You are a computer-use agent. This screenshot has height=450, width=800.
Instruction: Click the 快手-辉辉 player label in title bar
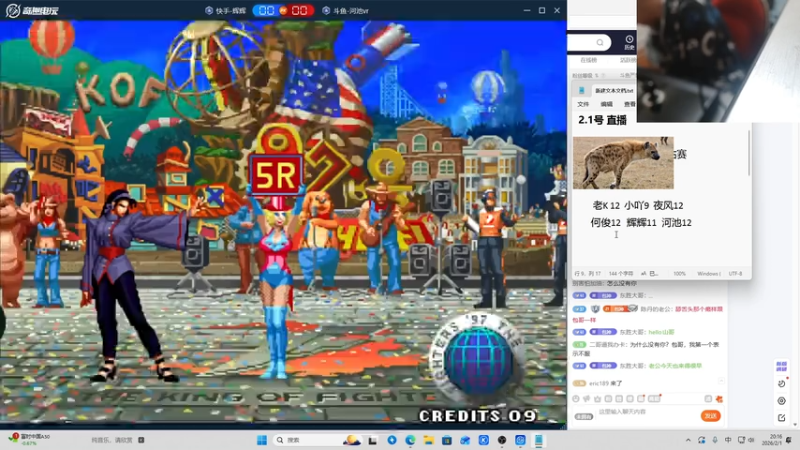click(226, 11)
